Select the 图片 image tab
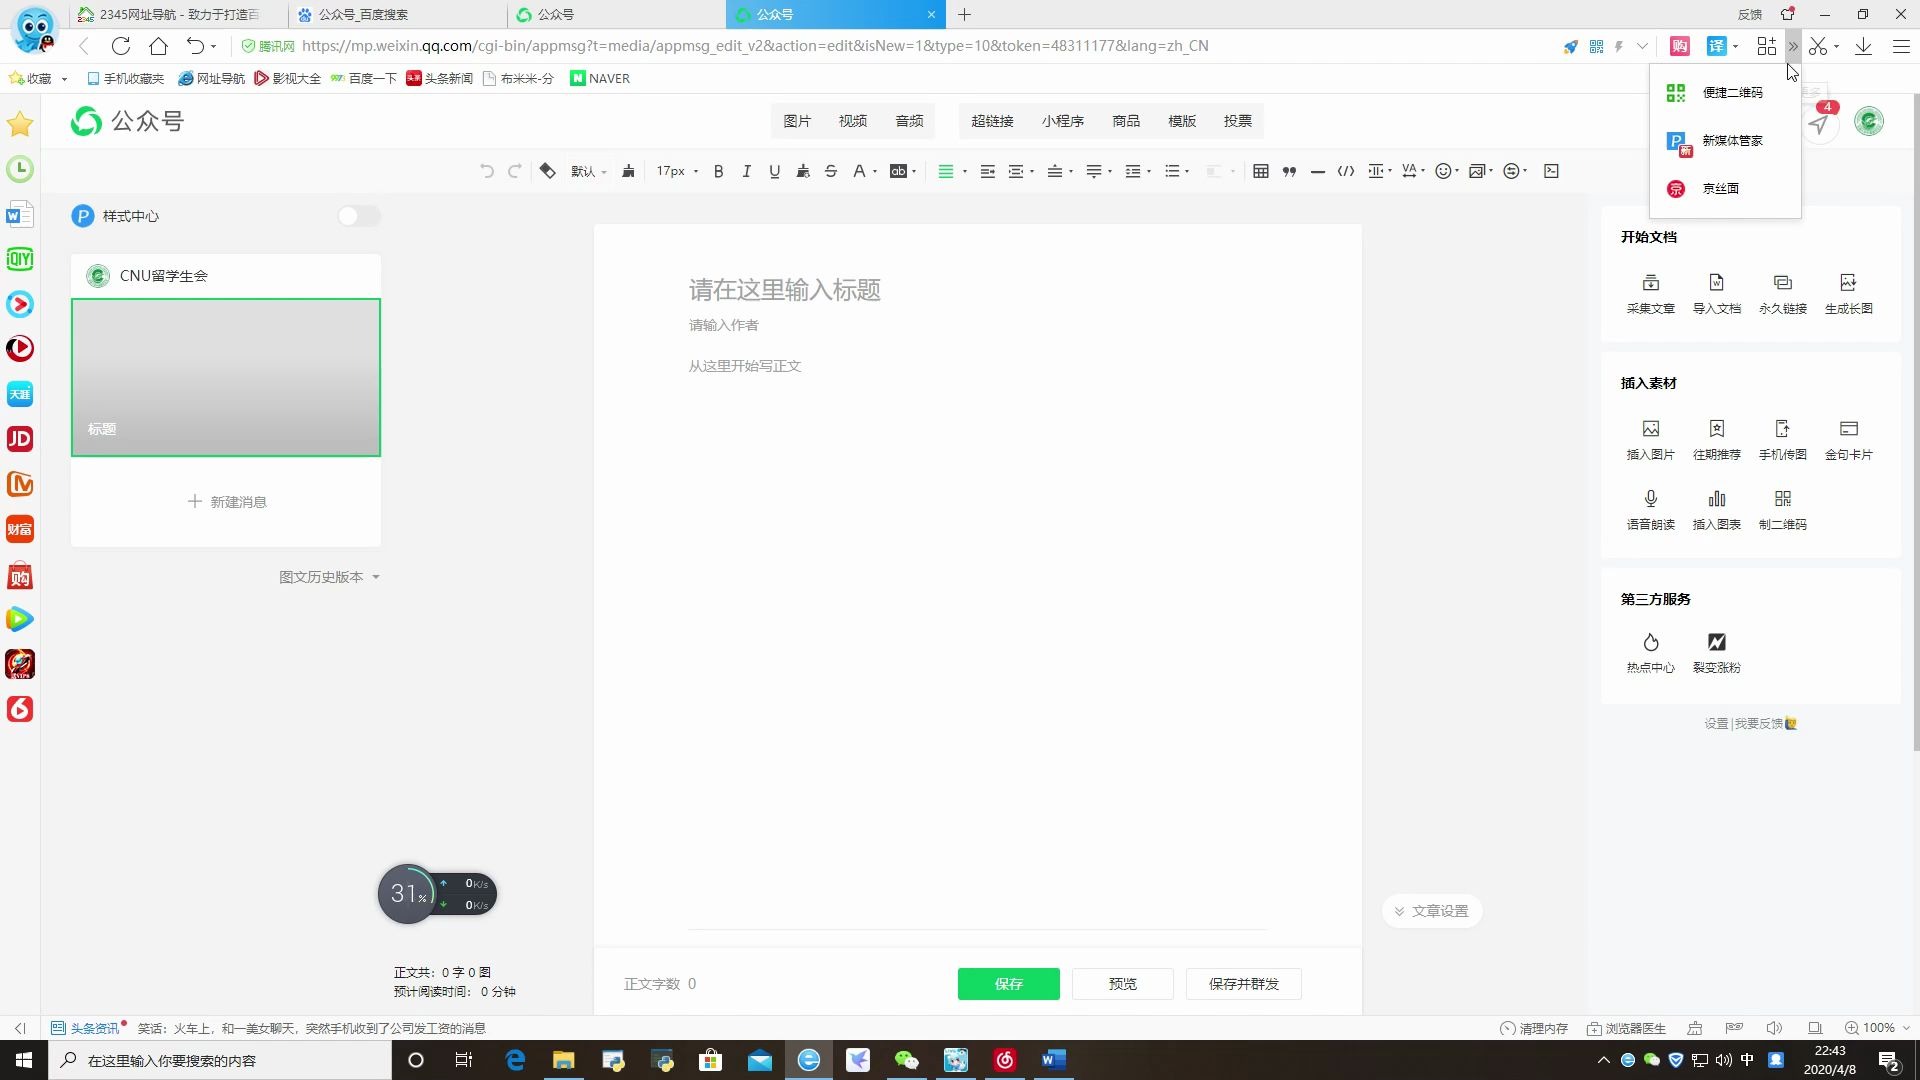Screen dimensions: 1920x1080 [796, 120]
